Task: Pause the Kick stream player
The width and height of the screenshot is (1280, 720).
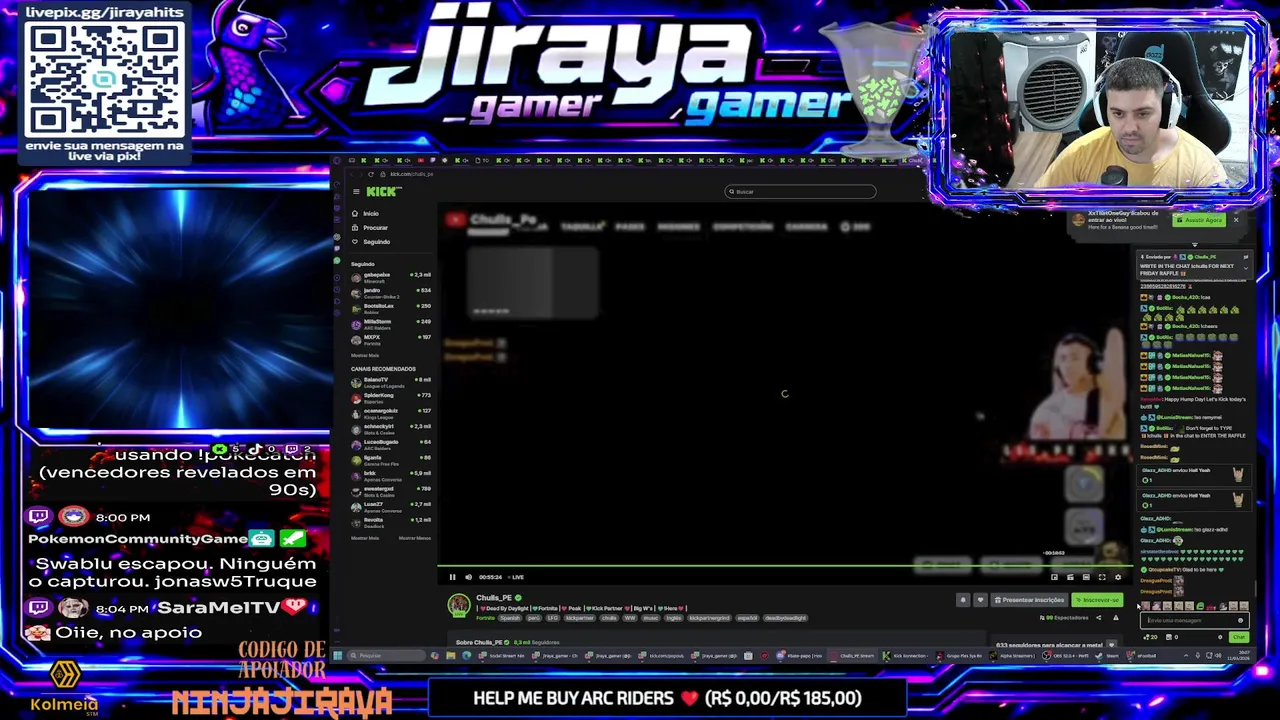Action: [452, 577]
